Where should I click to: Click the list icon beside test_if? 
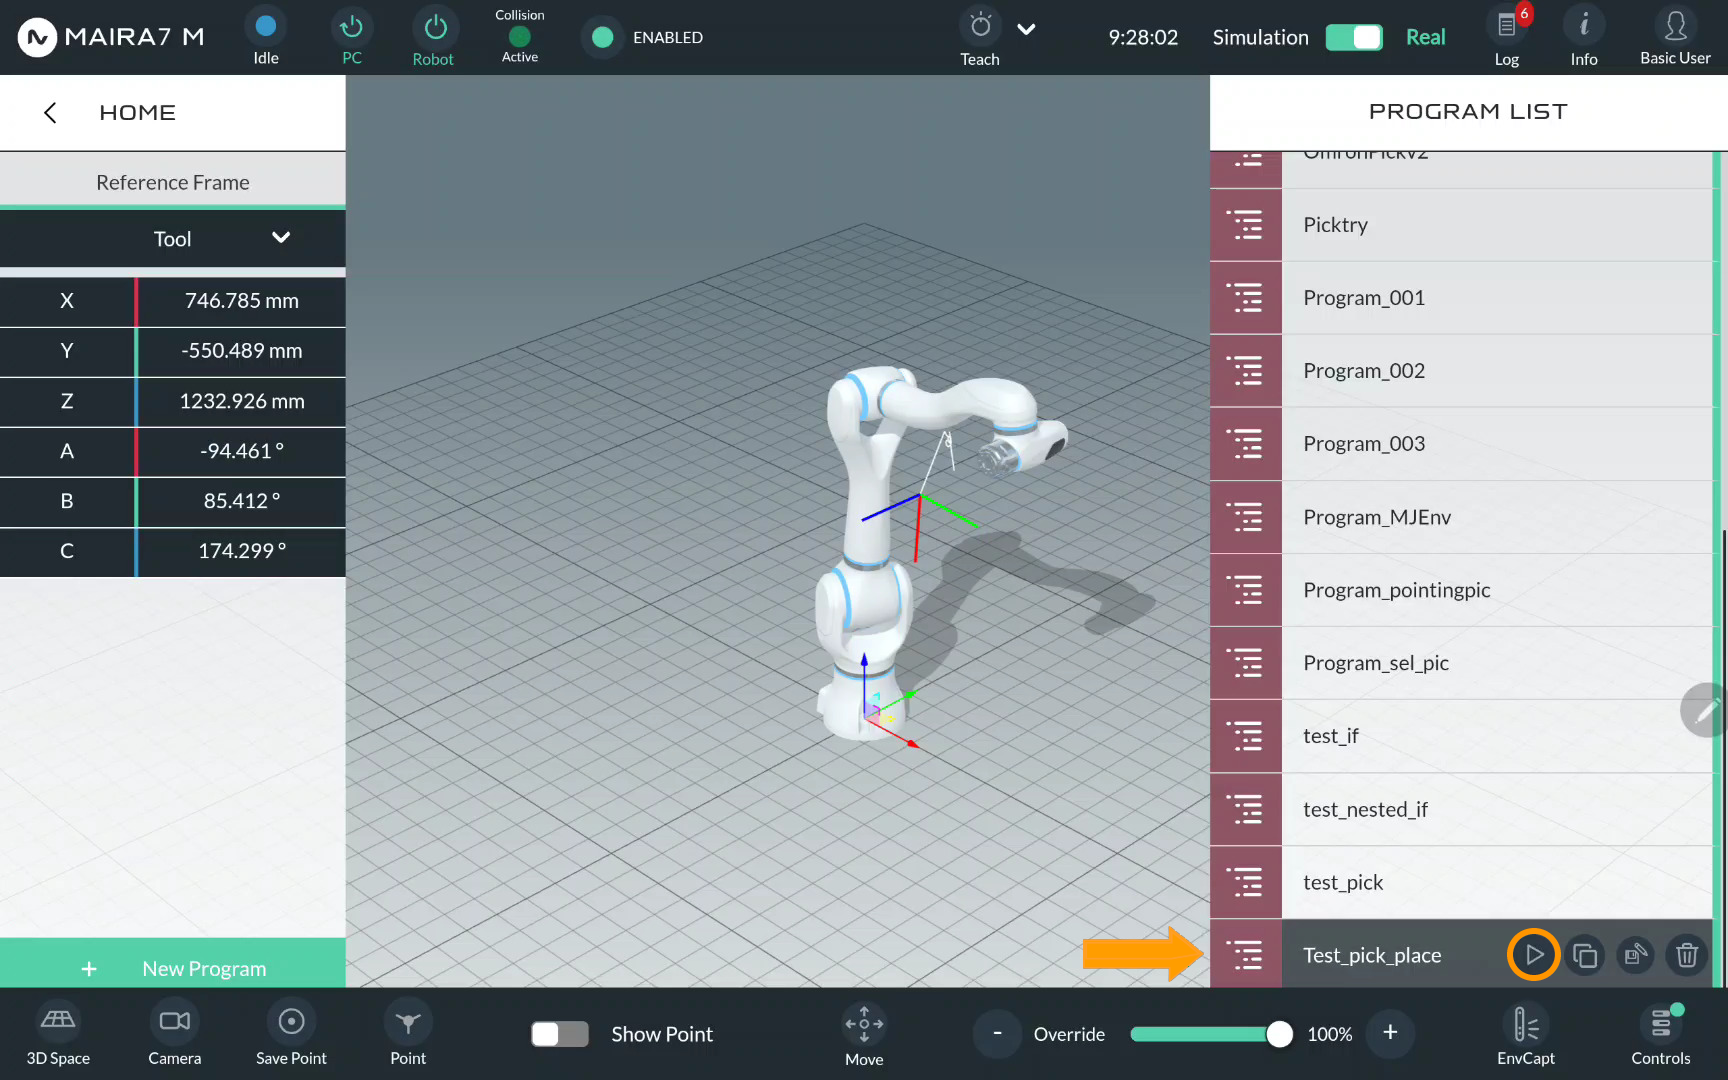click(1246, 736)
